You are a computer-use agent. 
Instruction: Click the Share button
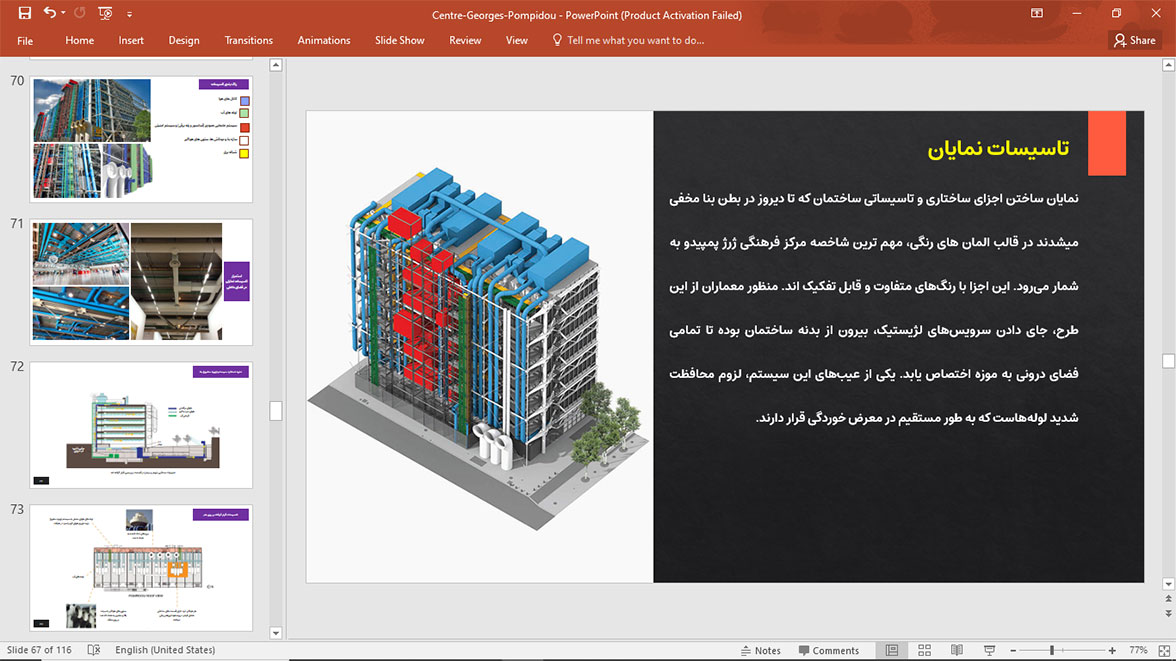pos(1135,41)
